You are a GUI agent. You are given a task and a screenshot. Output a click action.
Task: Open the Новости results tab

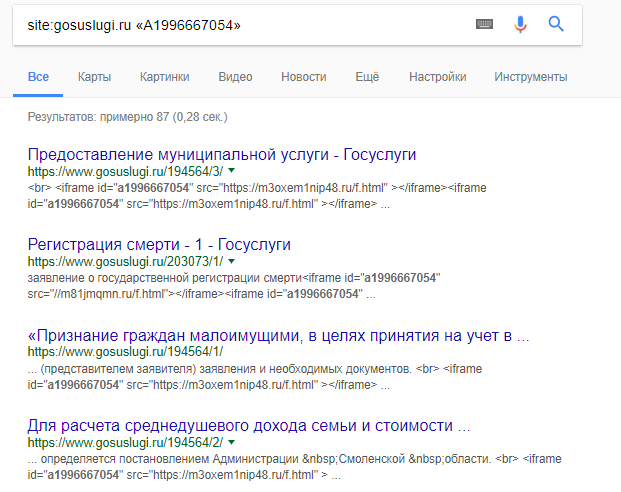pos(304,77)
